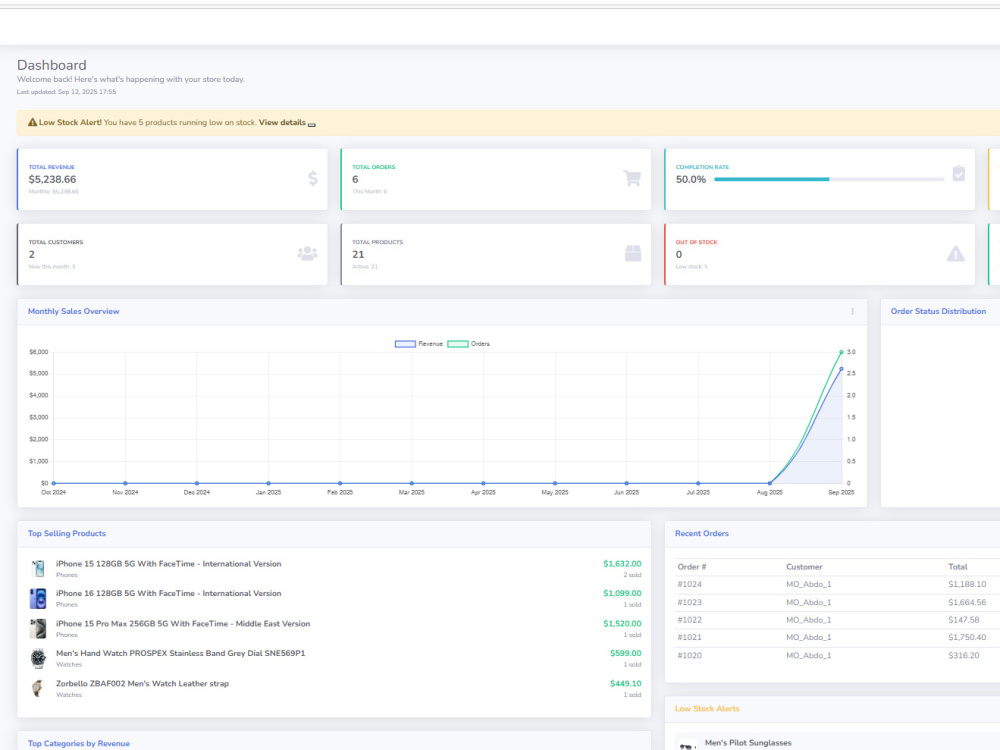Click the $1,750.40 order total
Image resolution: width=1000 pixels, height=750 pixels.
click(967, 637)
